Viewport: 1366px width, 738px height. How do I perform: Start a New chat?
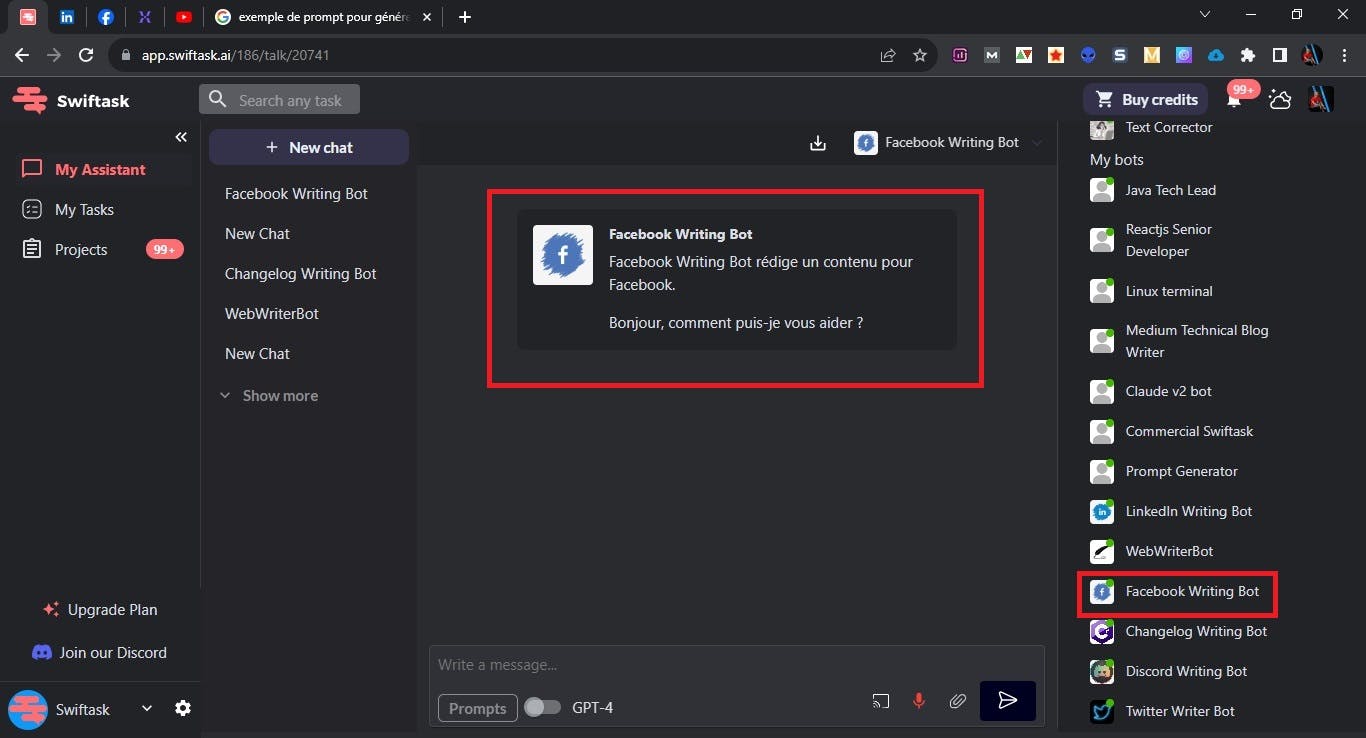309,147
